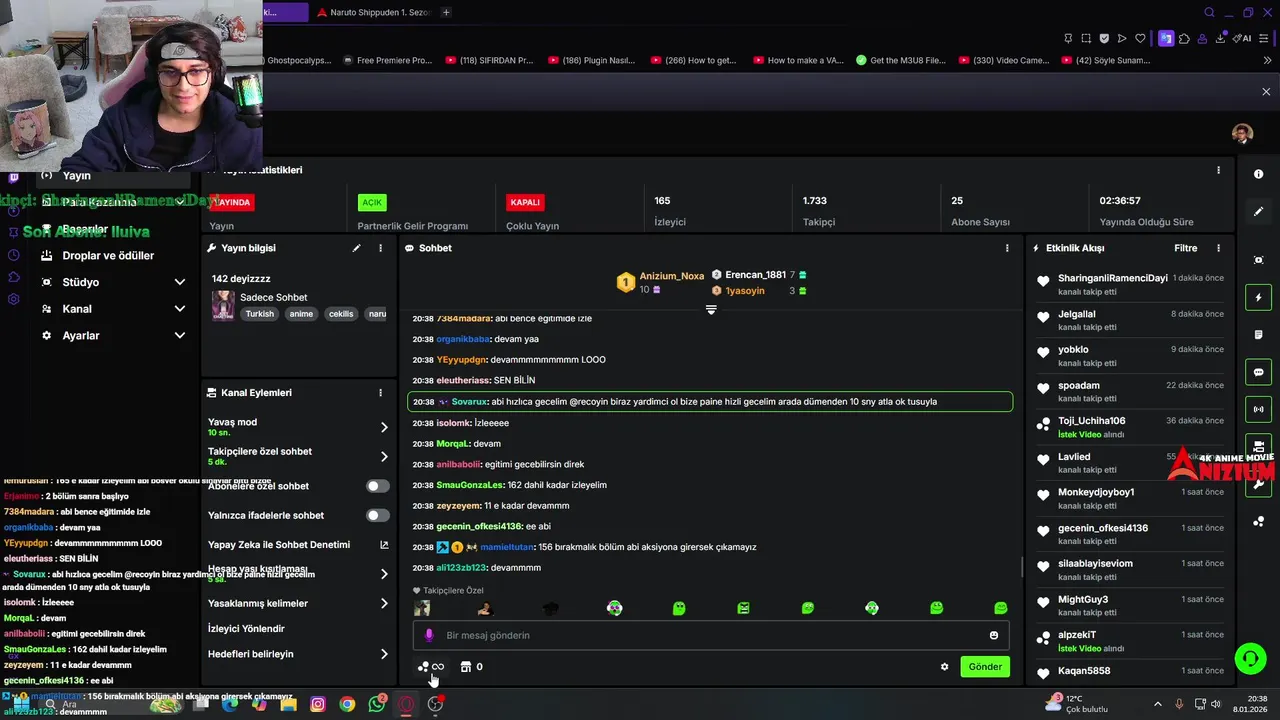The width and height of the screenshot is (1280, 720).
Task: Show more bookmarks with the double chevron
Action: [1265, 60]
